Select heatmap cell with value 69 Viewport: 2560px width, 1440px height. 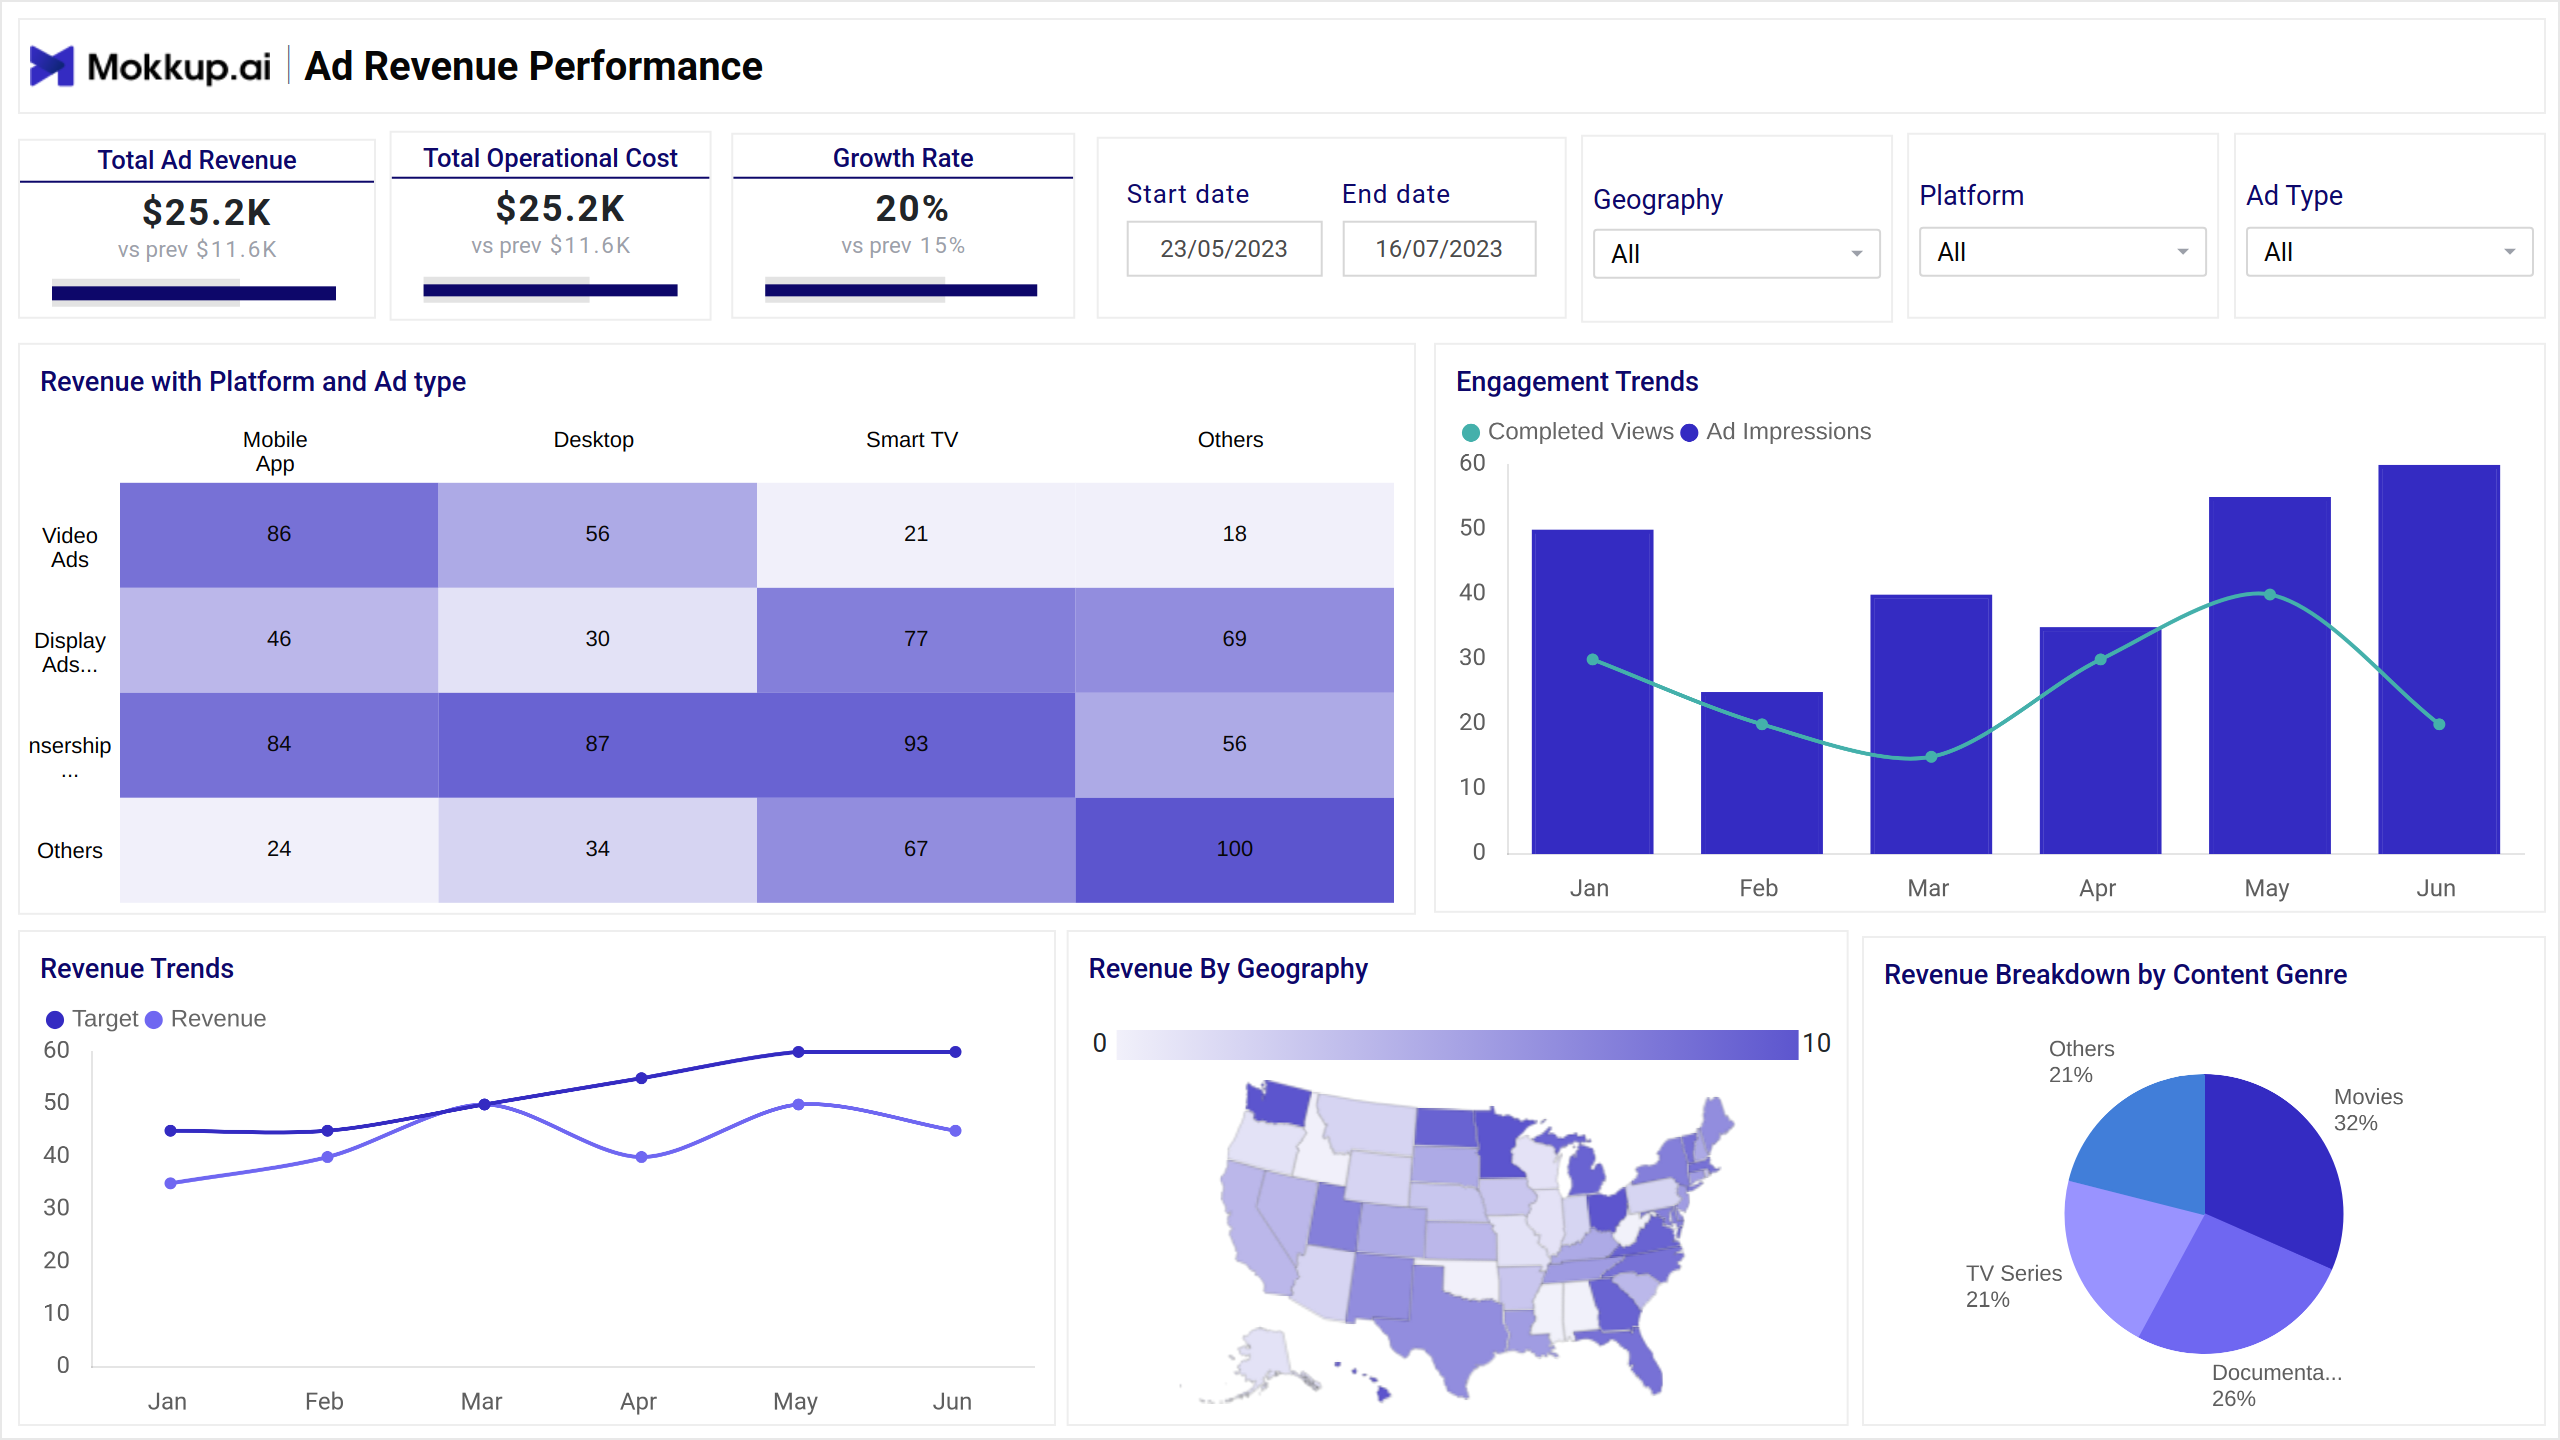coord(1234,640)
